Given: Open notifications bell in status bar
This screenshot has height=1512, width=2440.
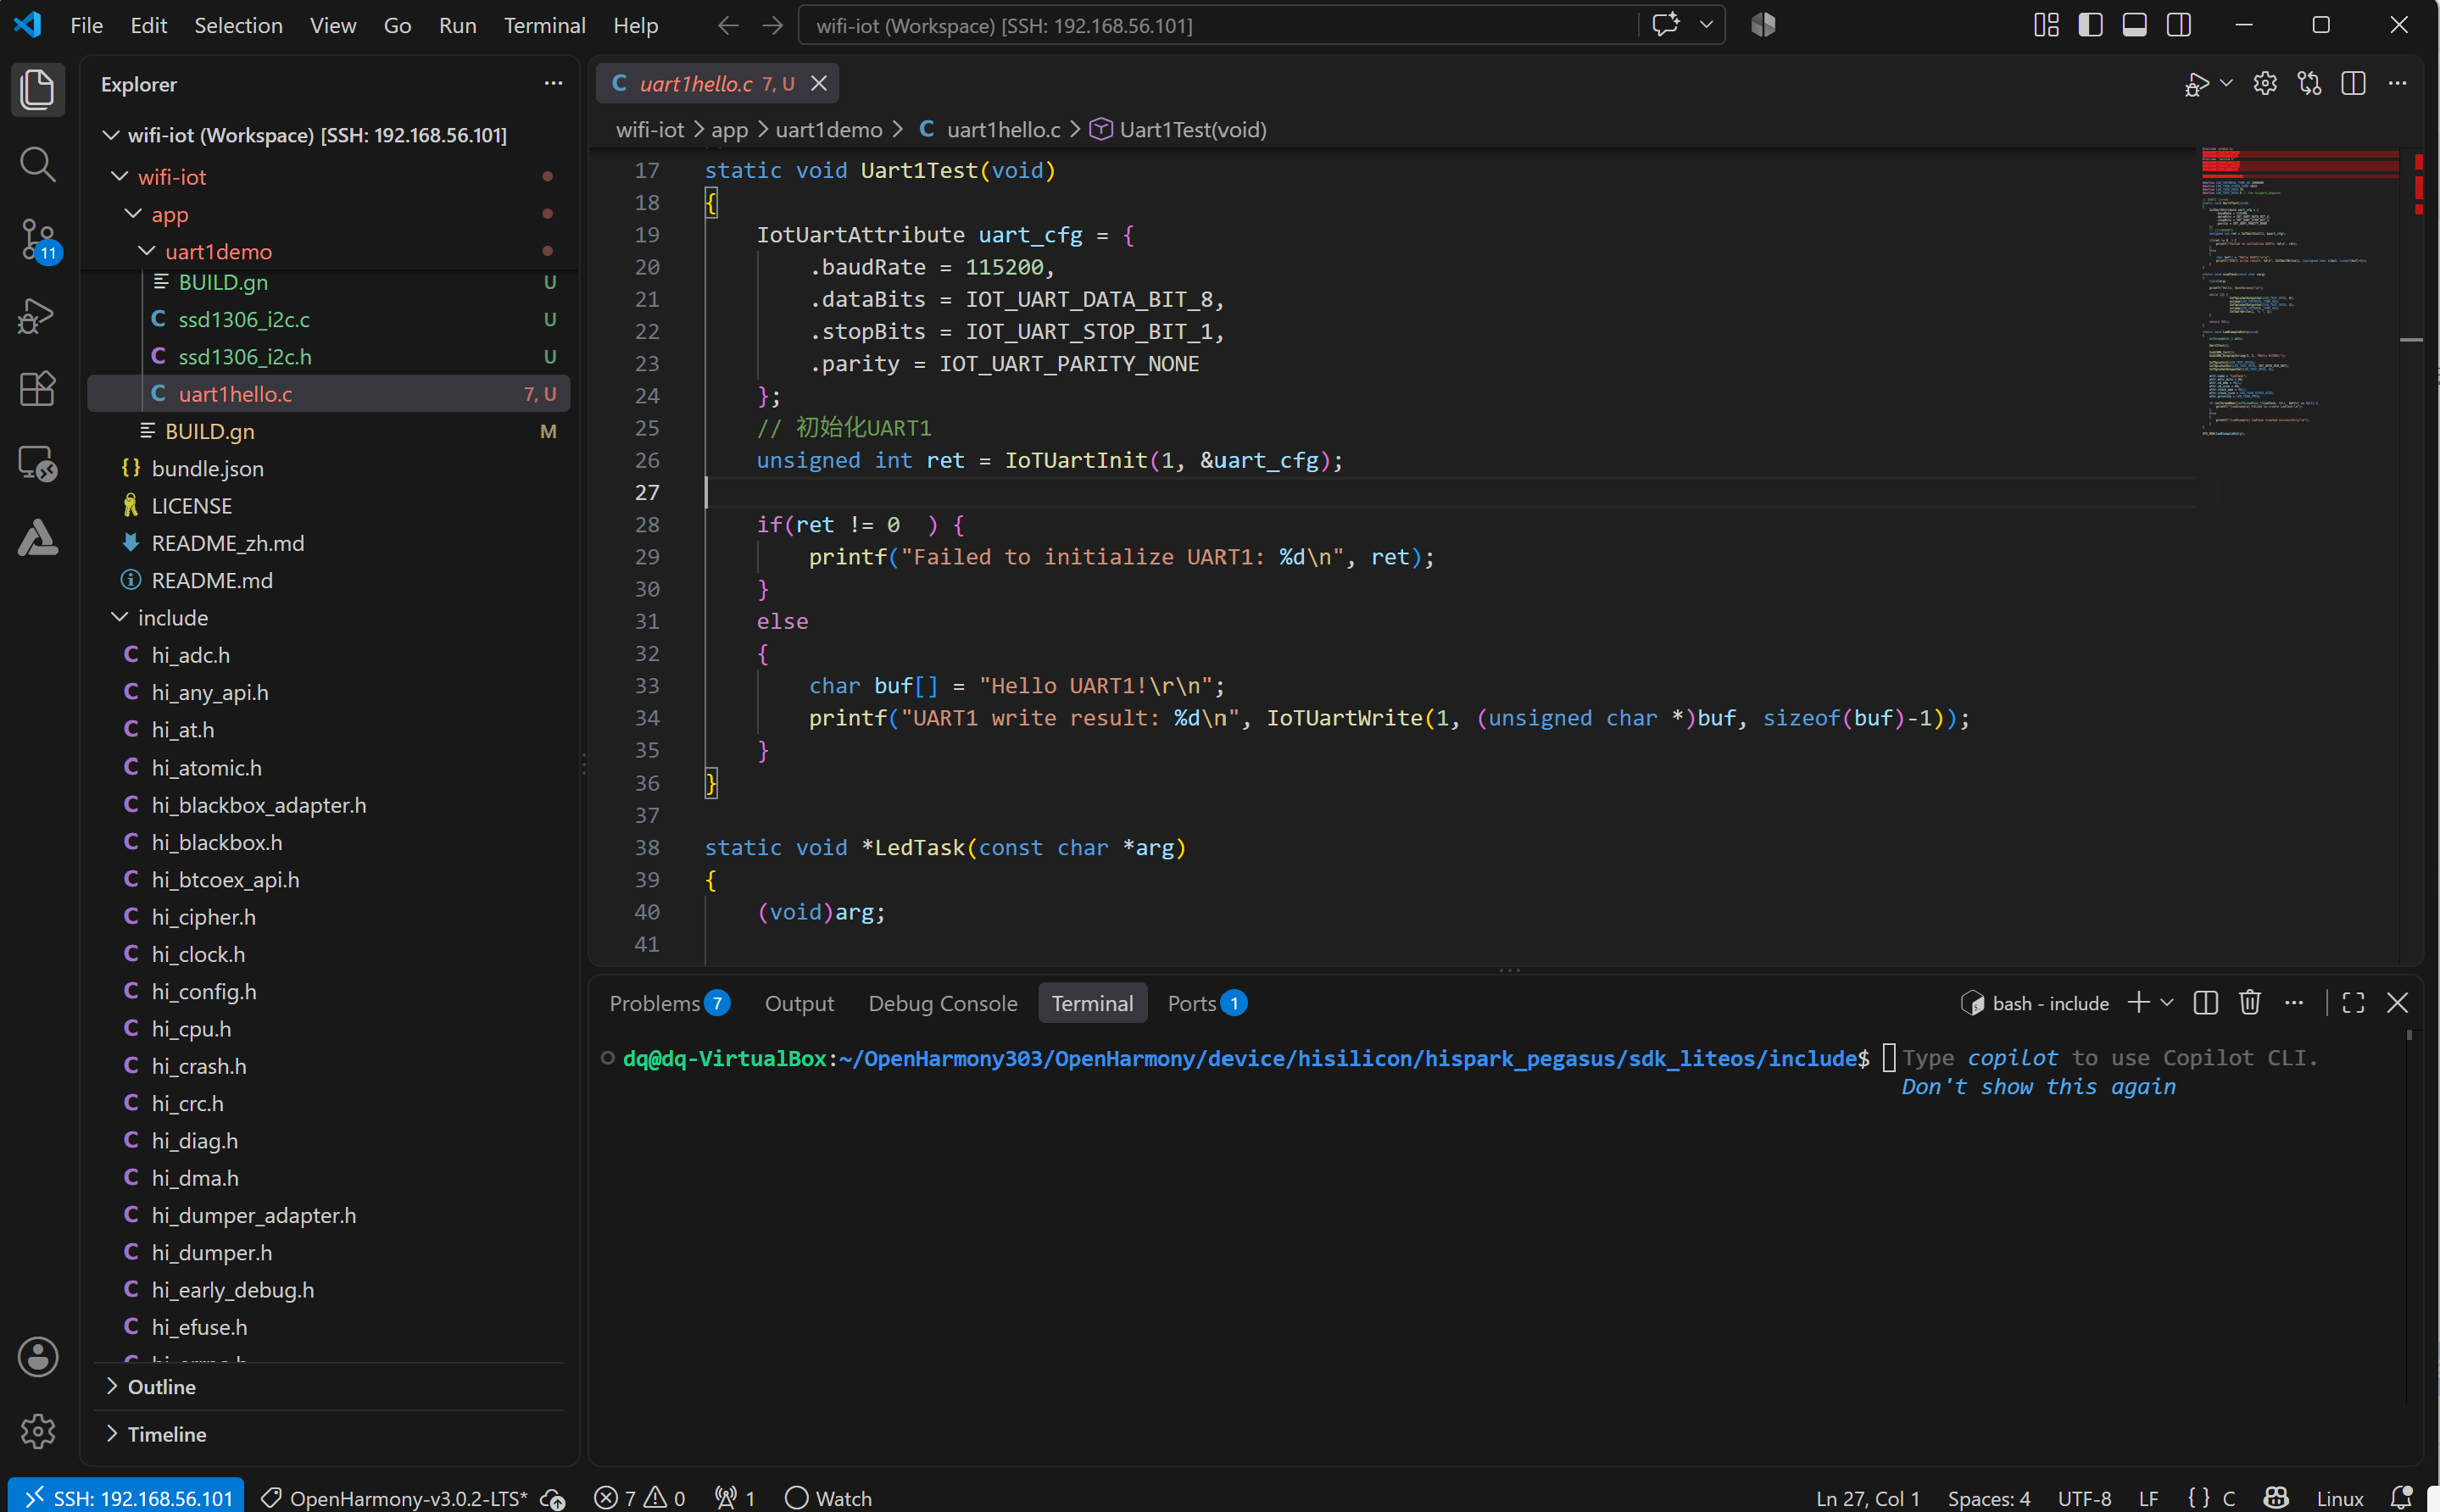Looking at the screenshot, I should point(2401,1497).
